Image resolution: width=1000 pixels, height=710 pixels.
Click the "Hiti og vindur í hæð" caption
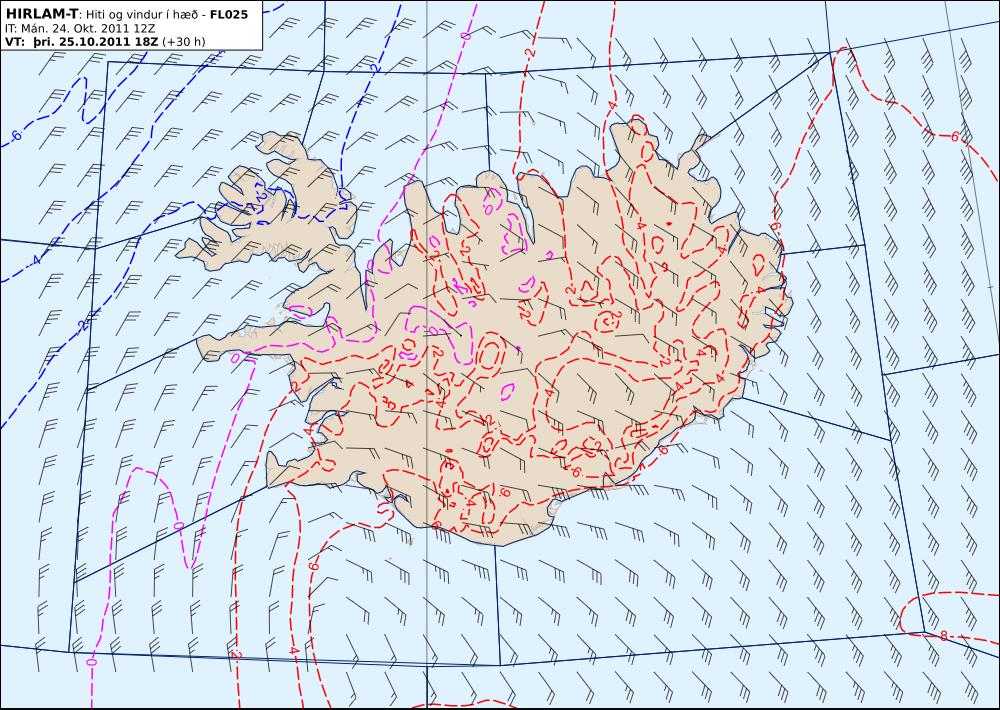point(142,14)
